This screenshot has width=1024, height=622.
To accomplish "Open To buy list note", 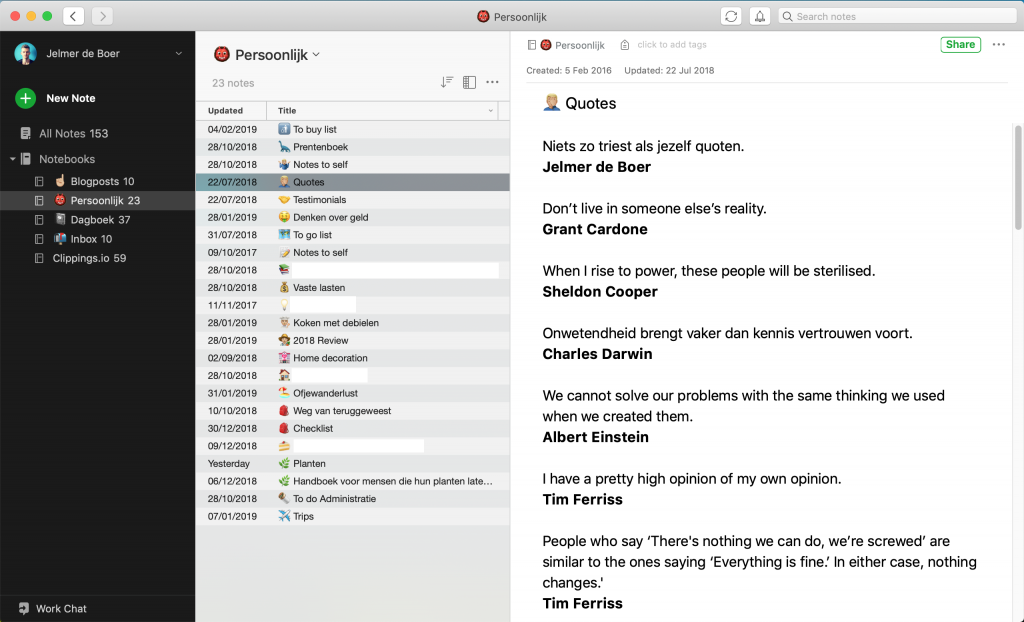I will click(x=353, y=129).
